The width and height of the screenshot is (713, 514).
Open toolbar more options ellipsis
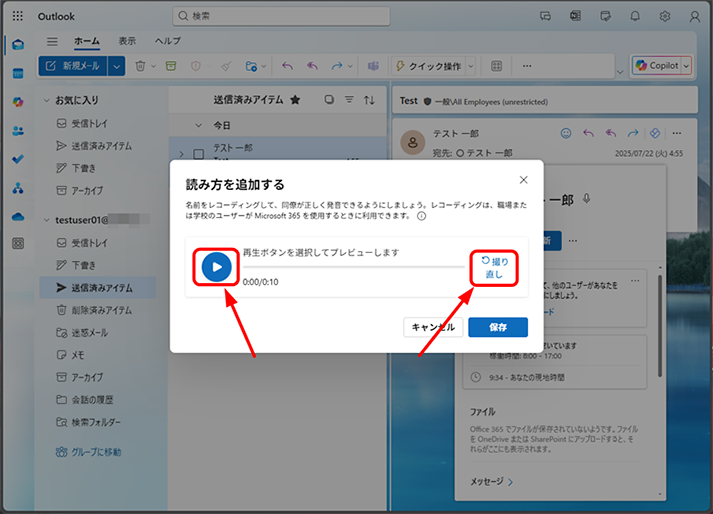tap(527, 66)
